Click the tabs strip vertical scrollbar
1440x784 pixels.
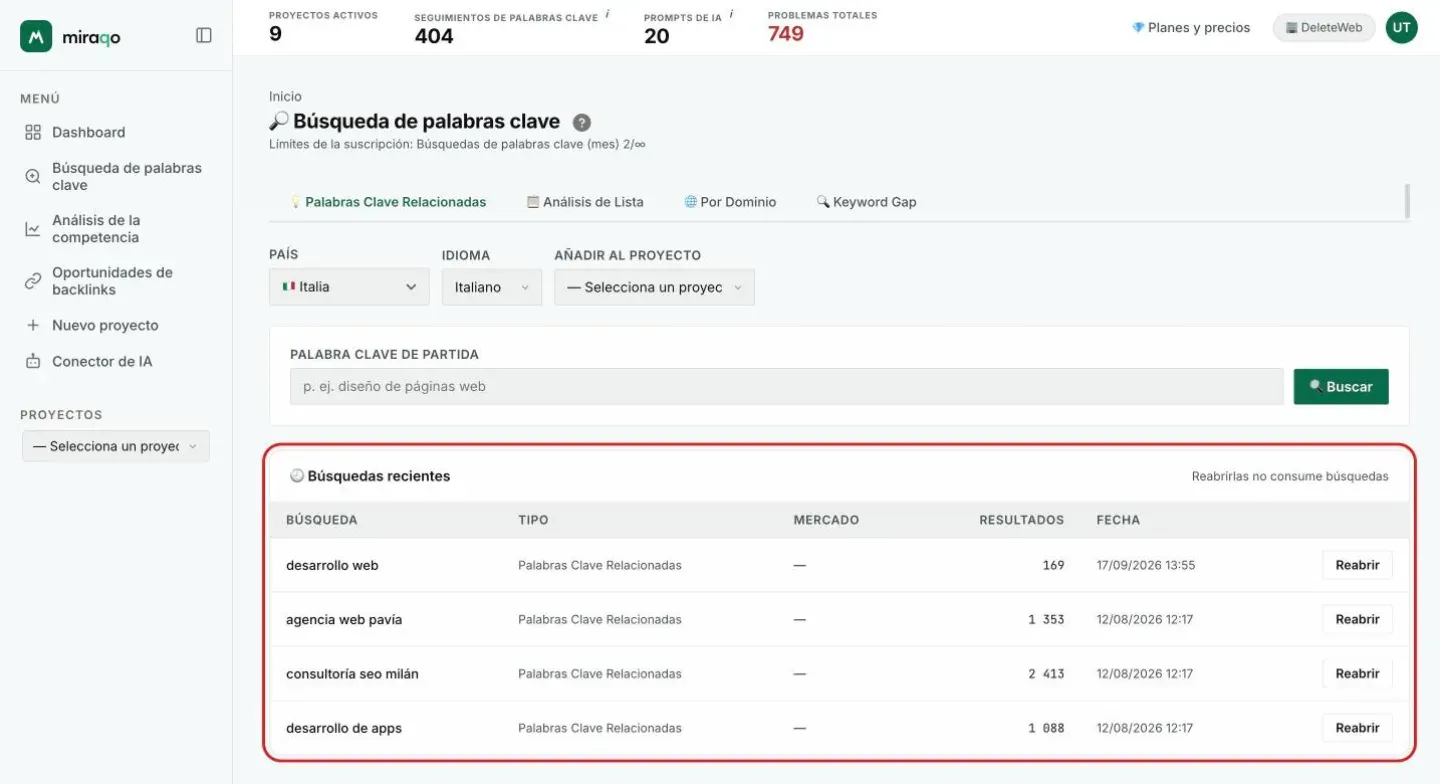[1407, 201]
